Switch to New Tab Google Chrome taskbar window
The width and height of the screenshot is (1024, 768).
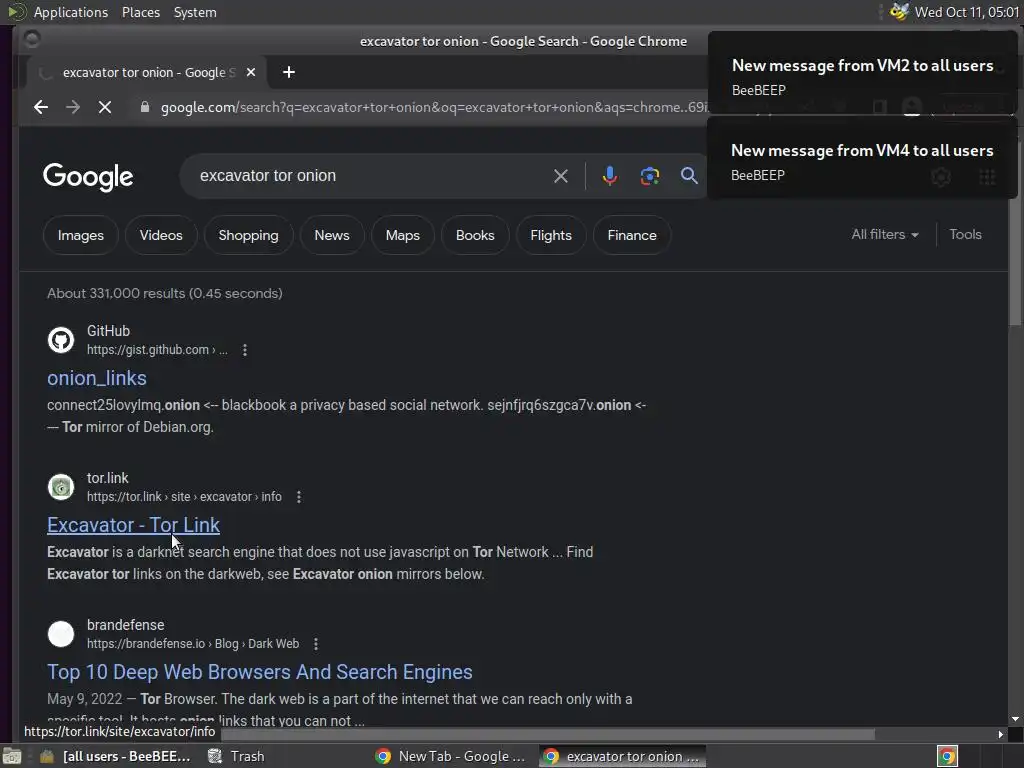click(x=451, y=756)
